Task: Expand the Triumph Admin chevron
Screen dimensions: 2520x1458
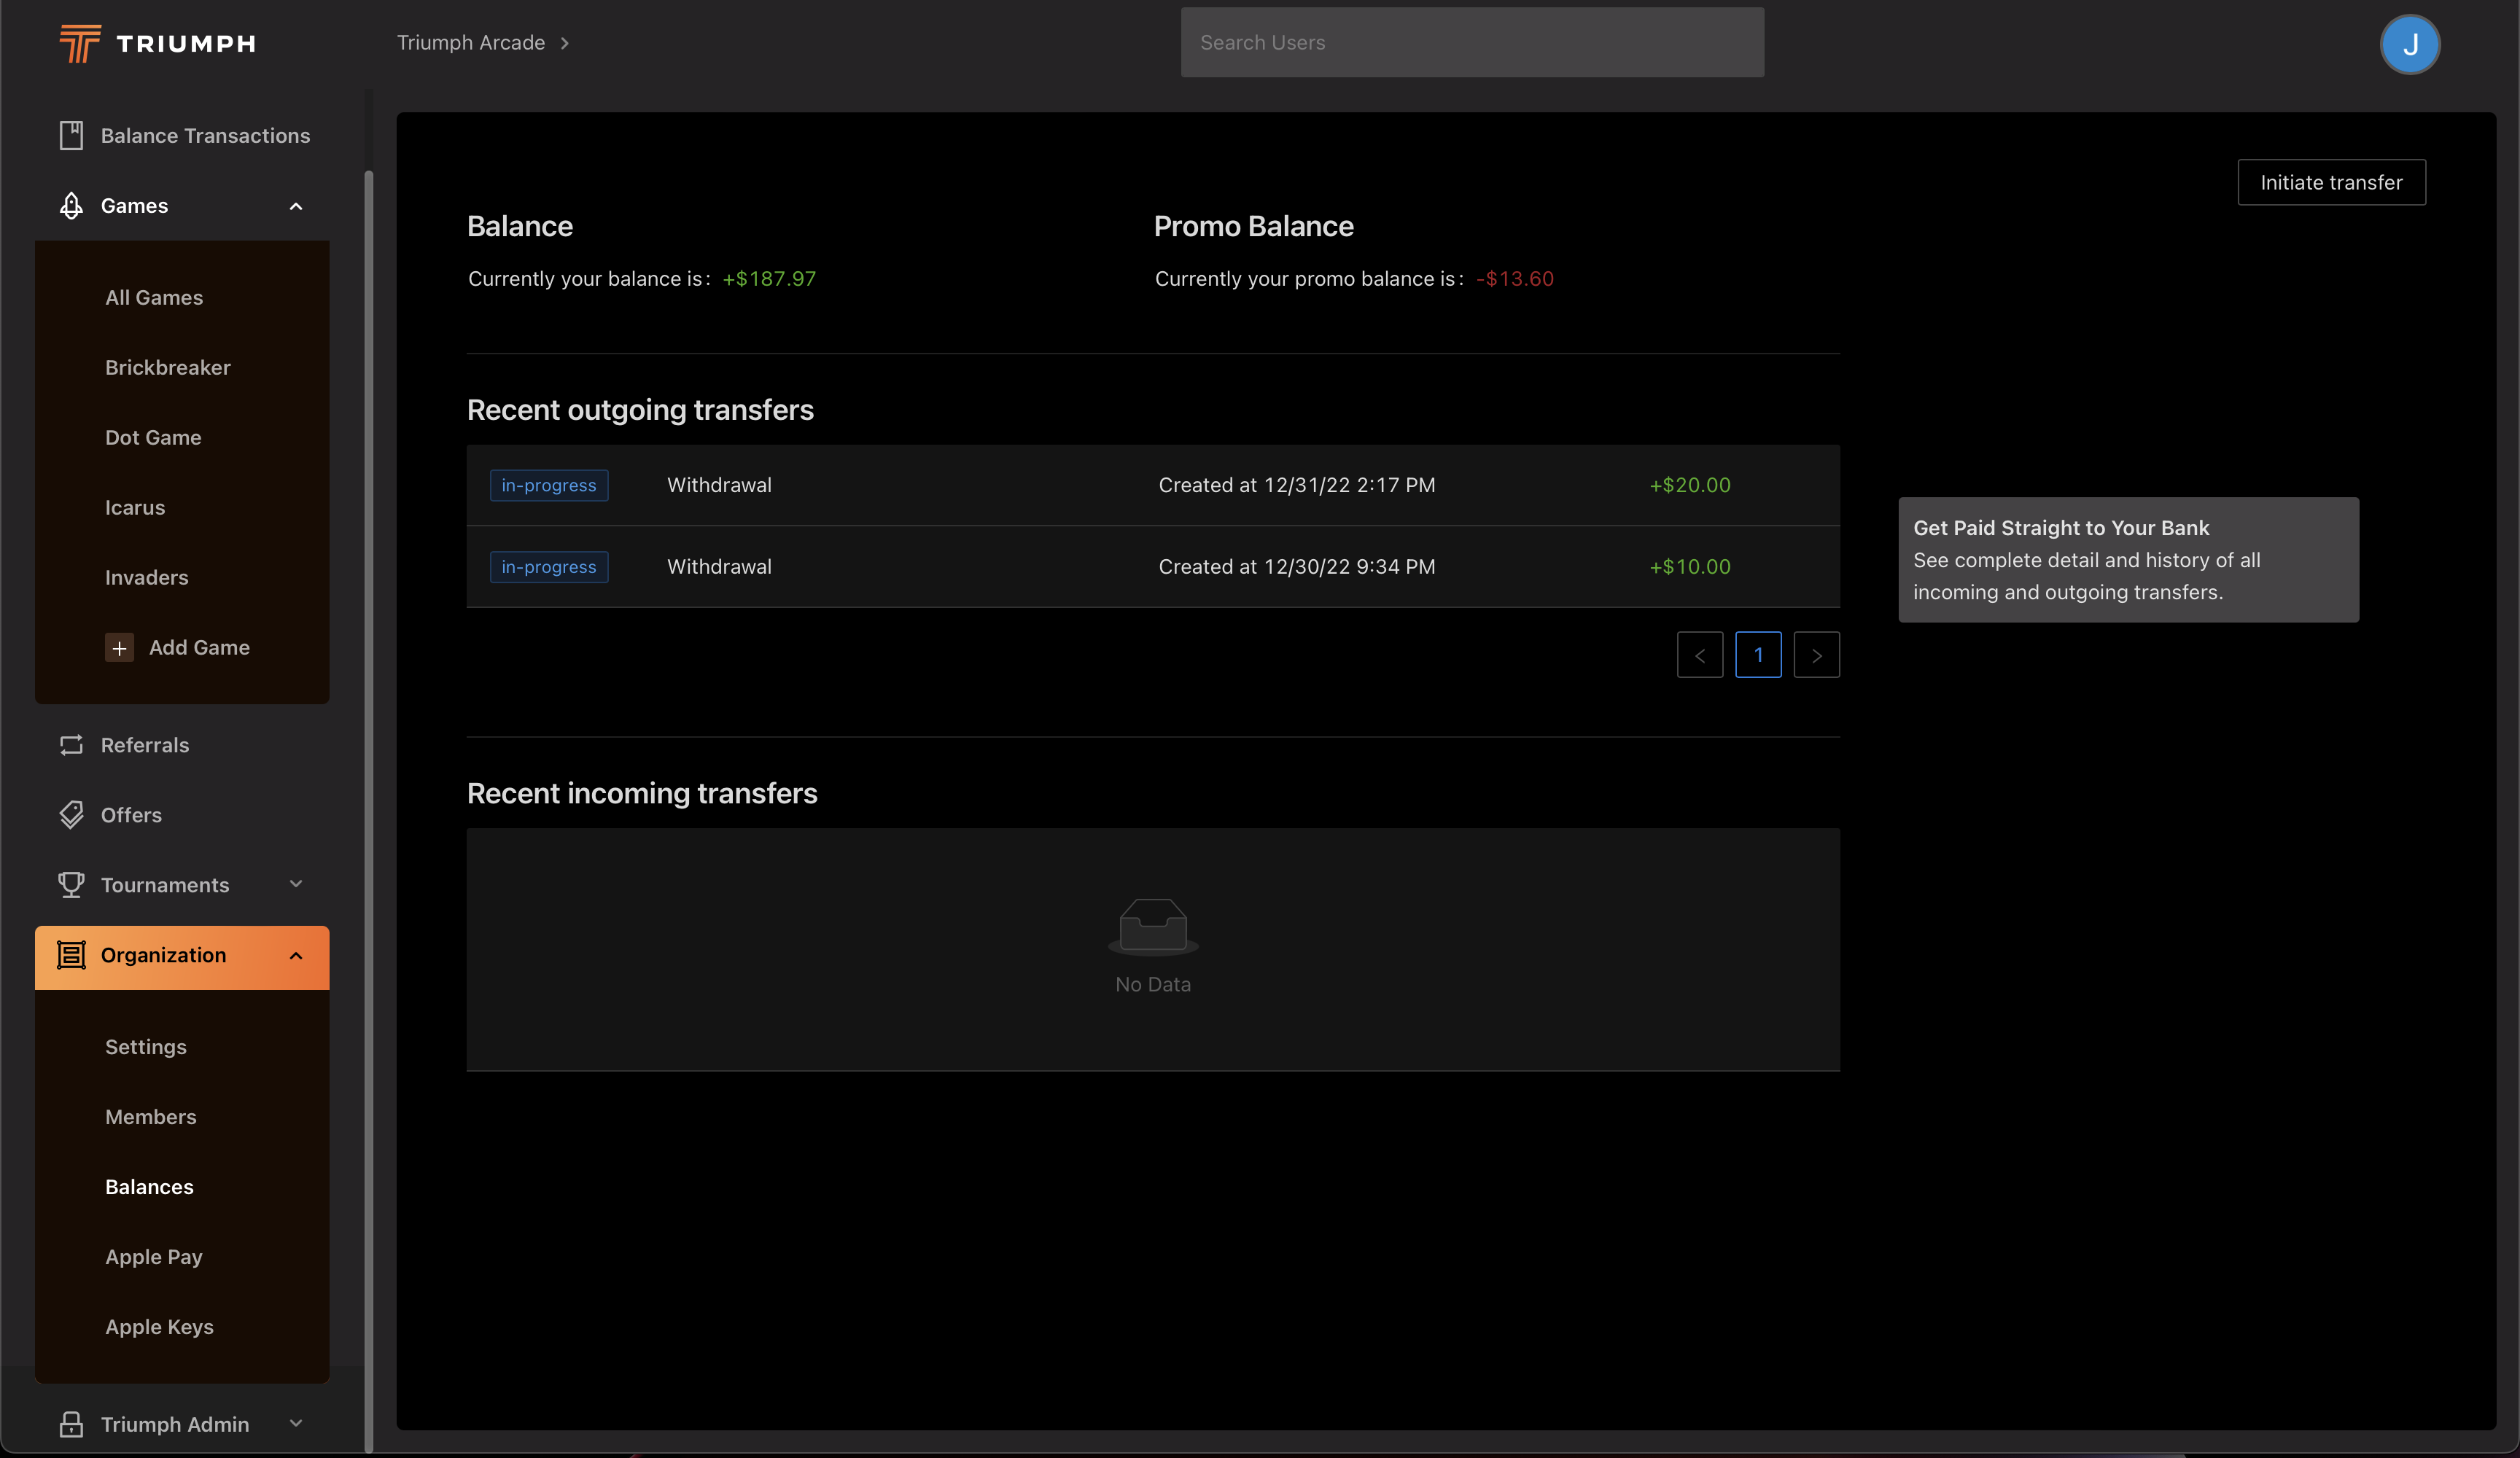Action: coord(296,1423)
